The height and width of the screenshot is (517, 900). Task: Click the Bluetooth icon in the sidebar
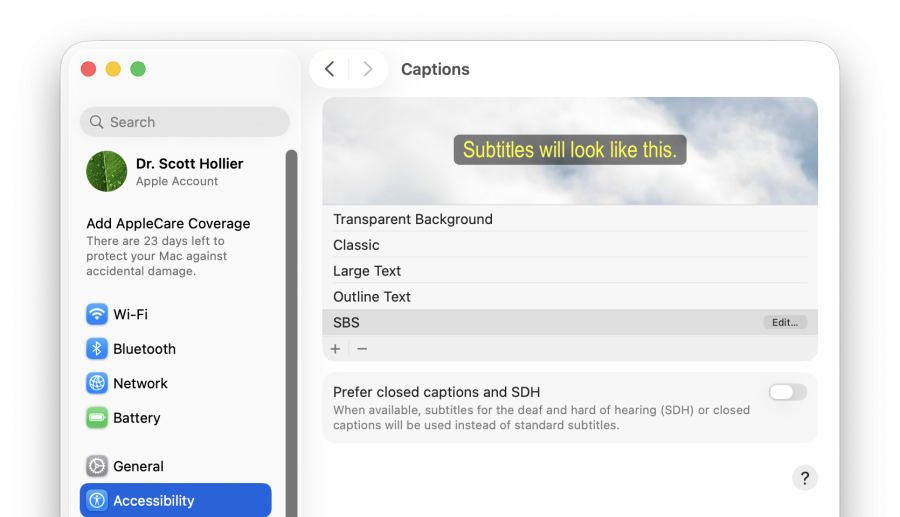(x=97, y=349)
